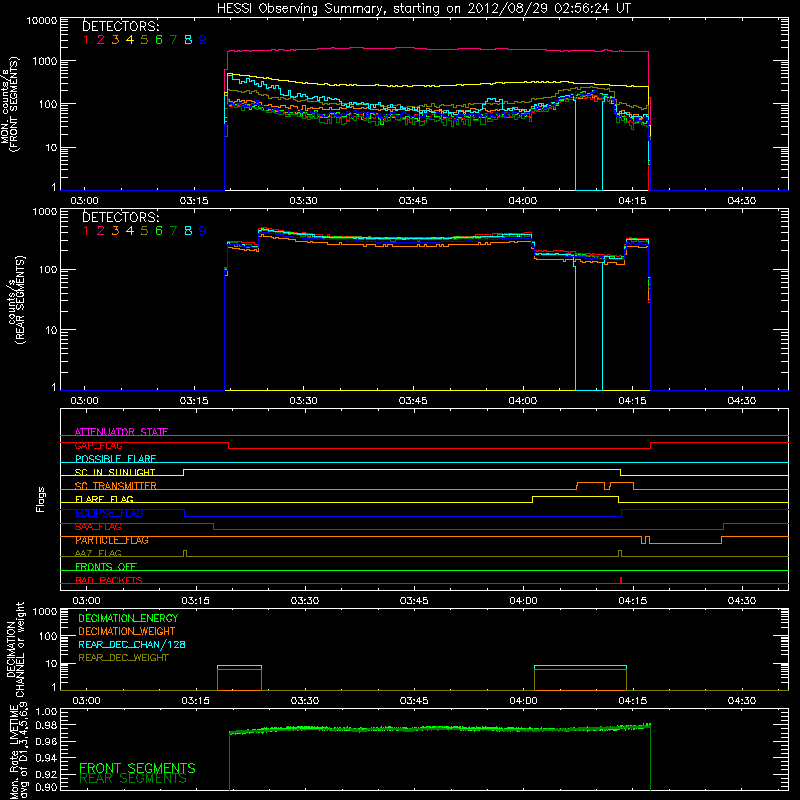Click the POSSIBLE_FLARE flag label
Image resolution: width=800 pixels, height=800 pixels.
click(x=115, y=459)
